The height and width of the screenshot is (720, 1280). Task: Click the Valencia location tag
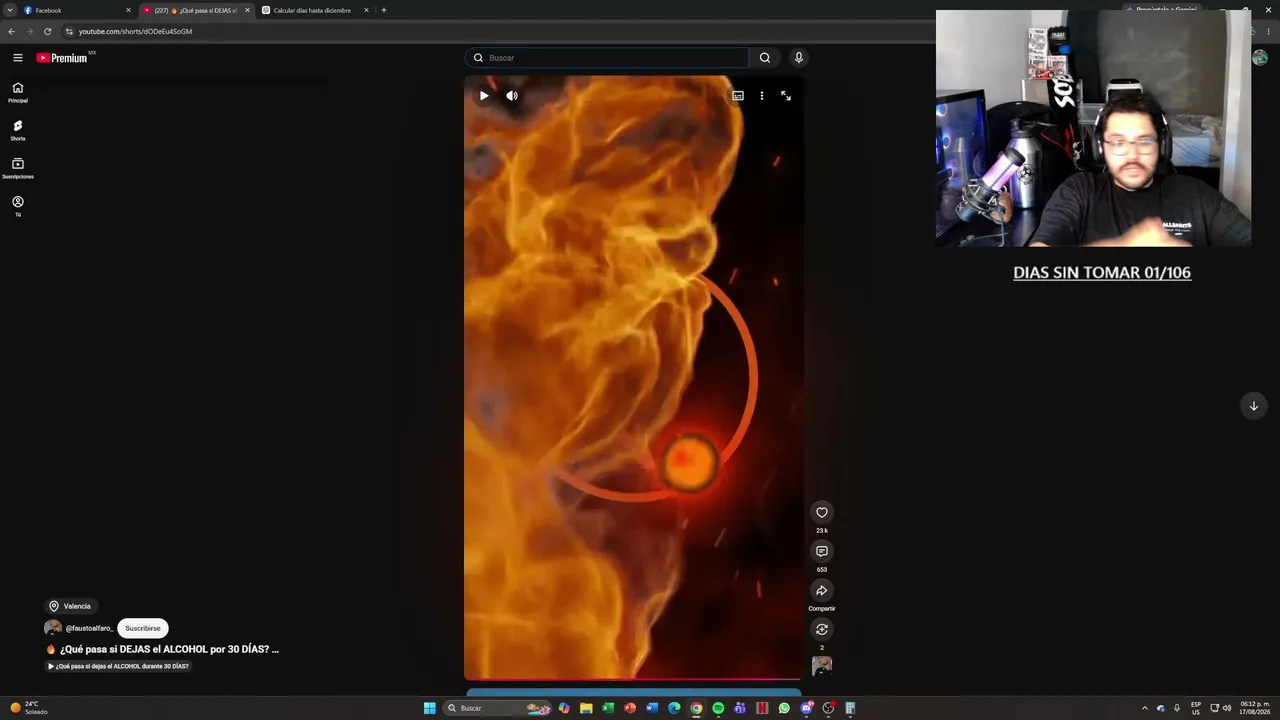point(70,606)
